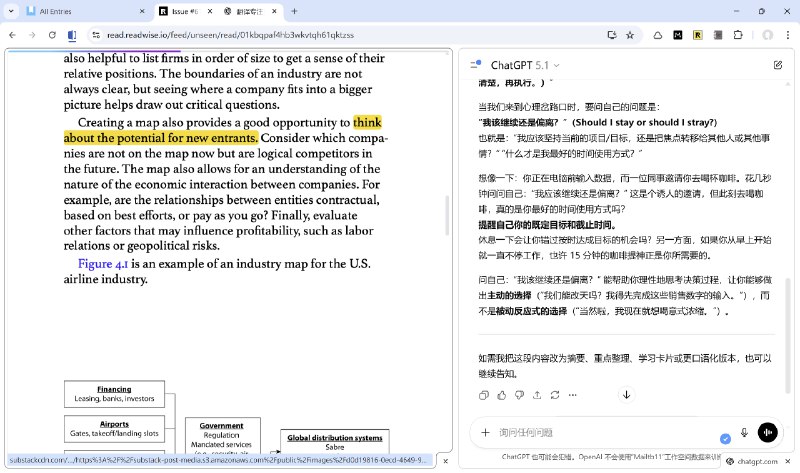Click the article reading pane scrollbar
This screenshot has width=800, height=473.
[x=447, y=215]
